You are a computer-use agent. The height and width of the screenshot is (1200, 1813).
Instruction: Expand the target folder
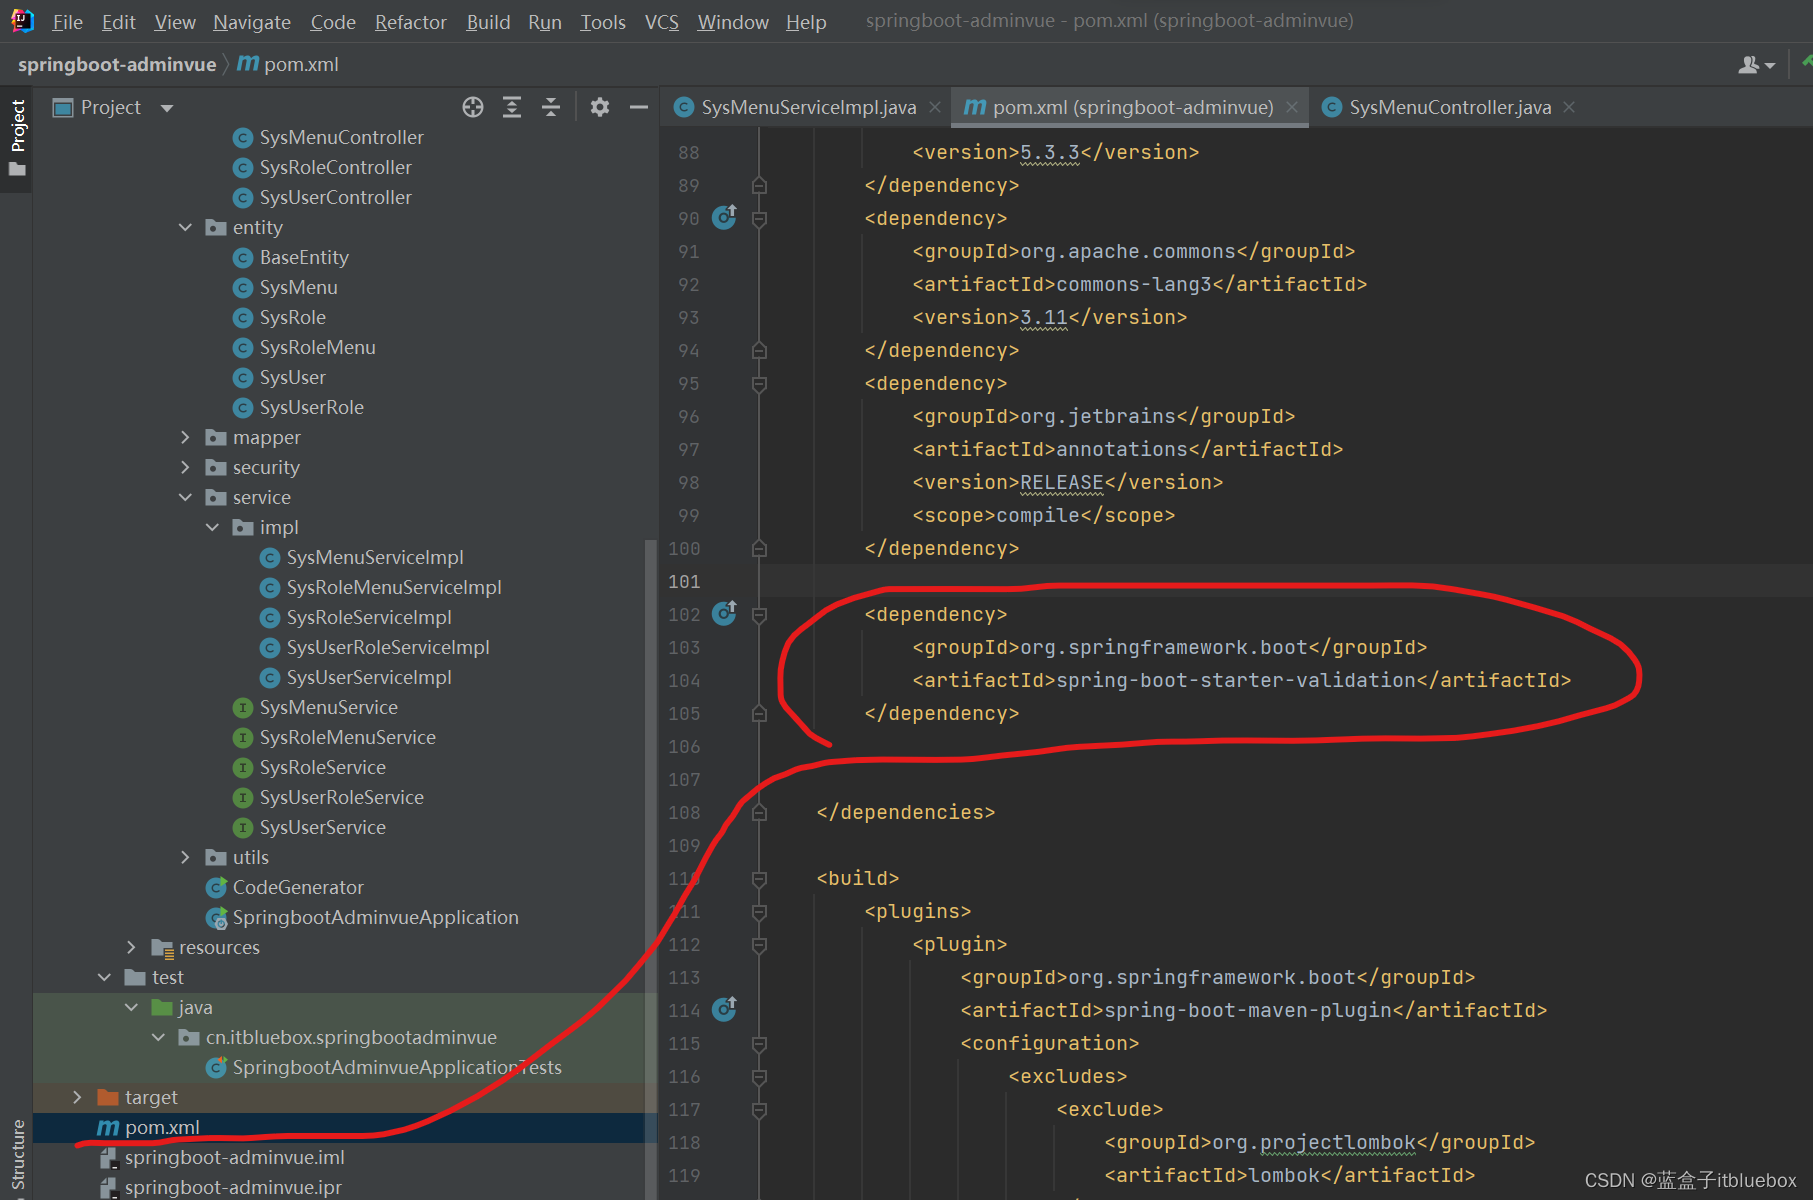click(x=77, y=1097)
